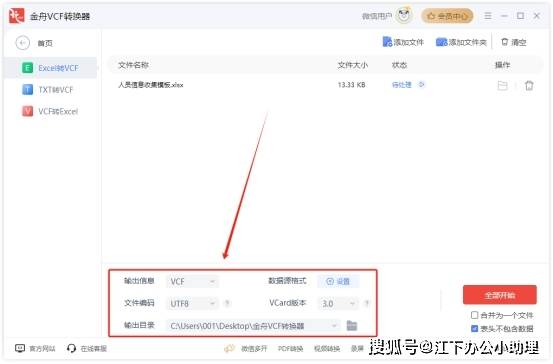
Task: Click the help icon next to 文件编码
Action: [227, 303]
